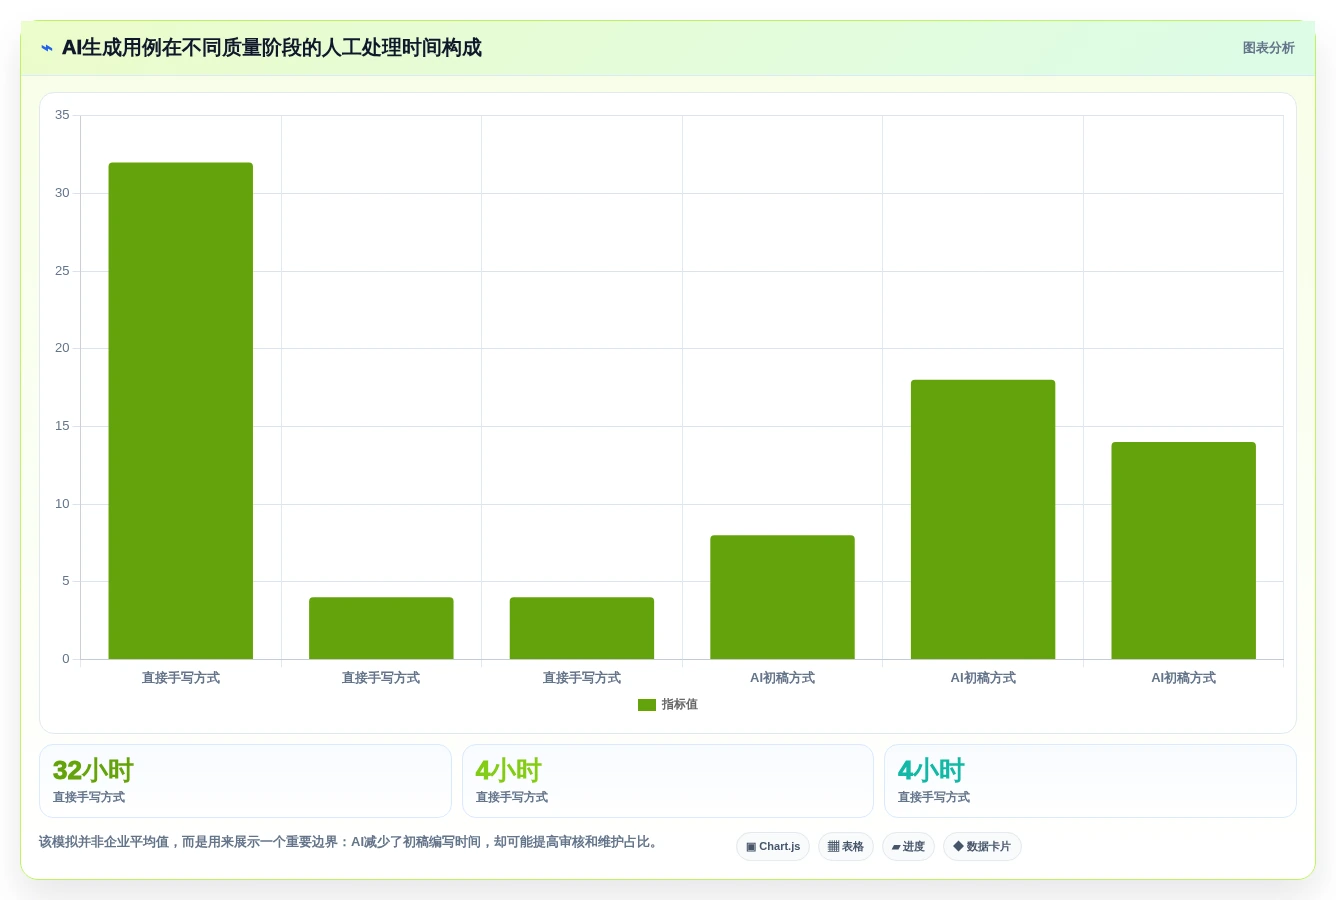The width and height of the screenshot is (1336, 900).
Task: Click the y-axis tick label 30
Action: tap(62, 193)
